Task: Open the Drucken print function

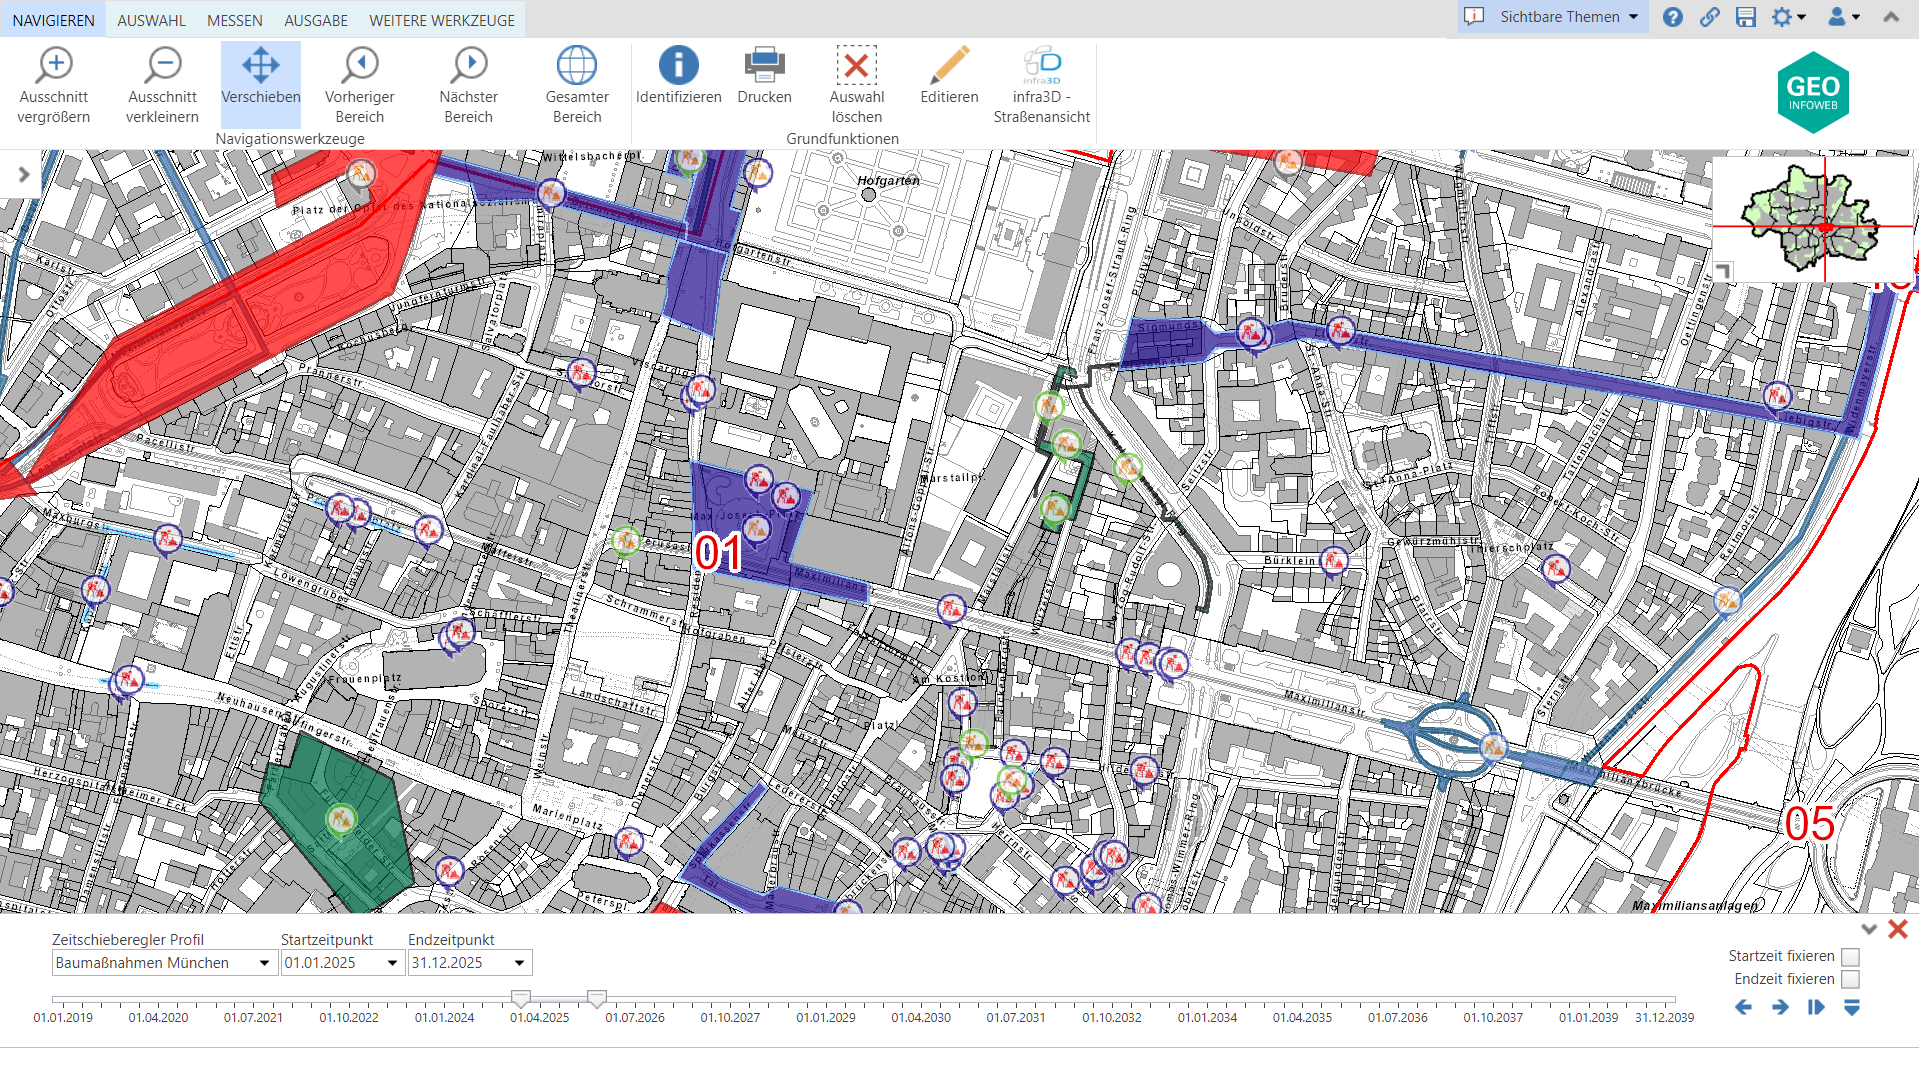Action: 764,75
